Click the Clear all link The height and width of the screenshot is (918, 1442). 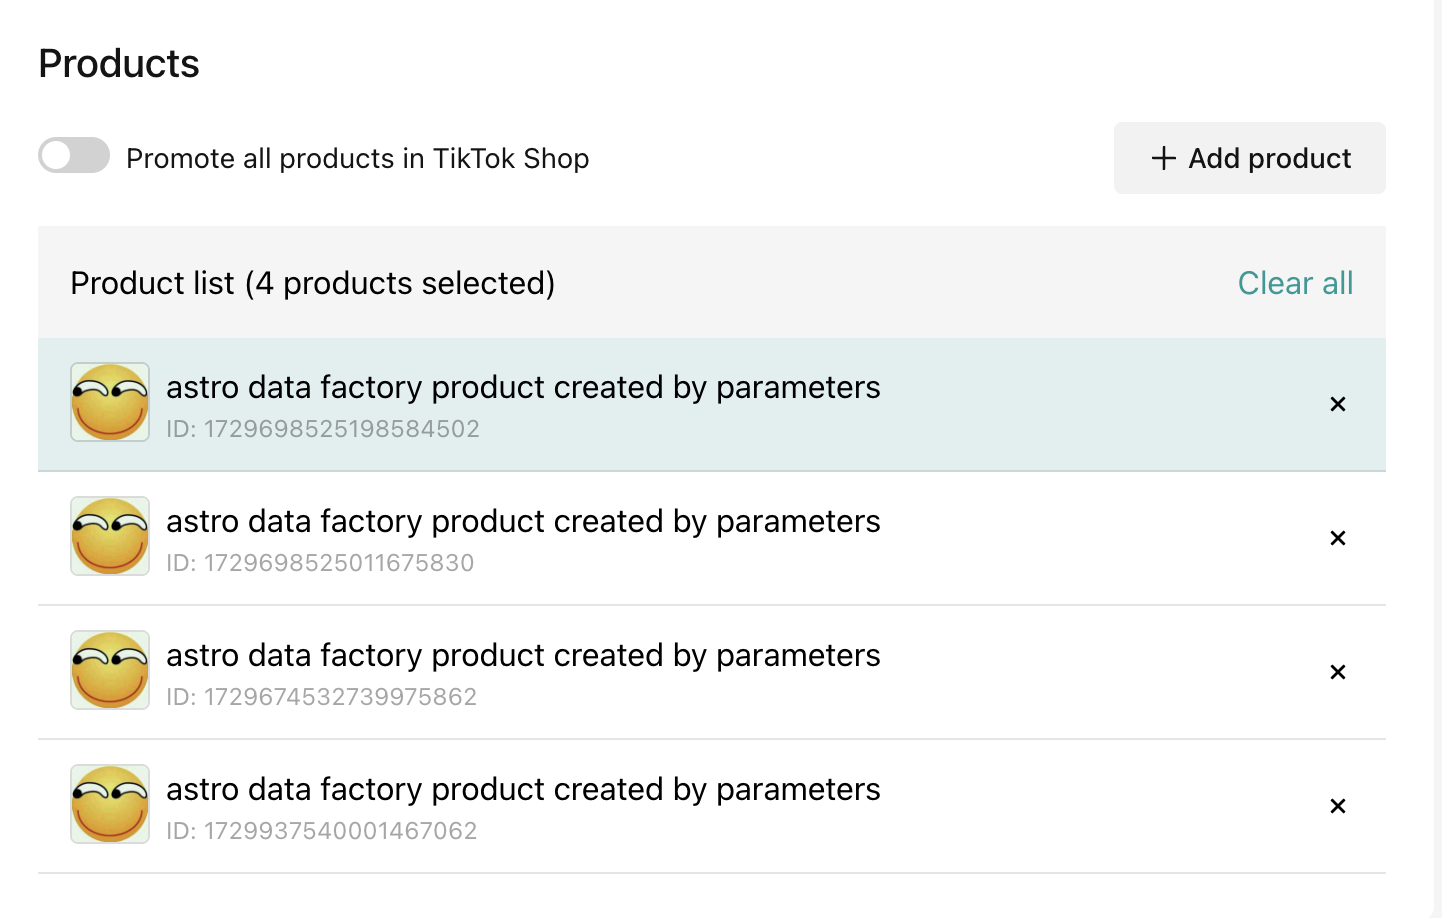[1295, 283]
